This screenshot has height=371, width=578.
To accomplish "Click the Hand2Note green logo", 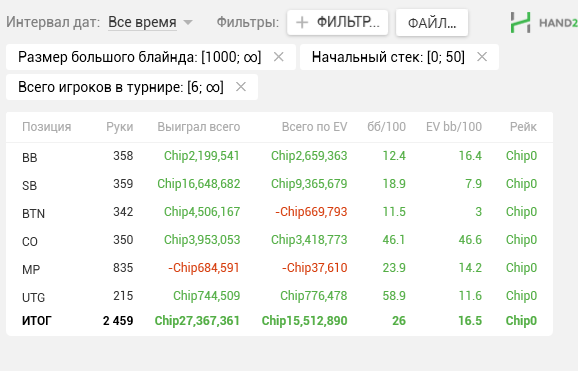I will (x=520, y=22).
